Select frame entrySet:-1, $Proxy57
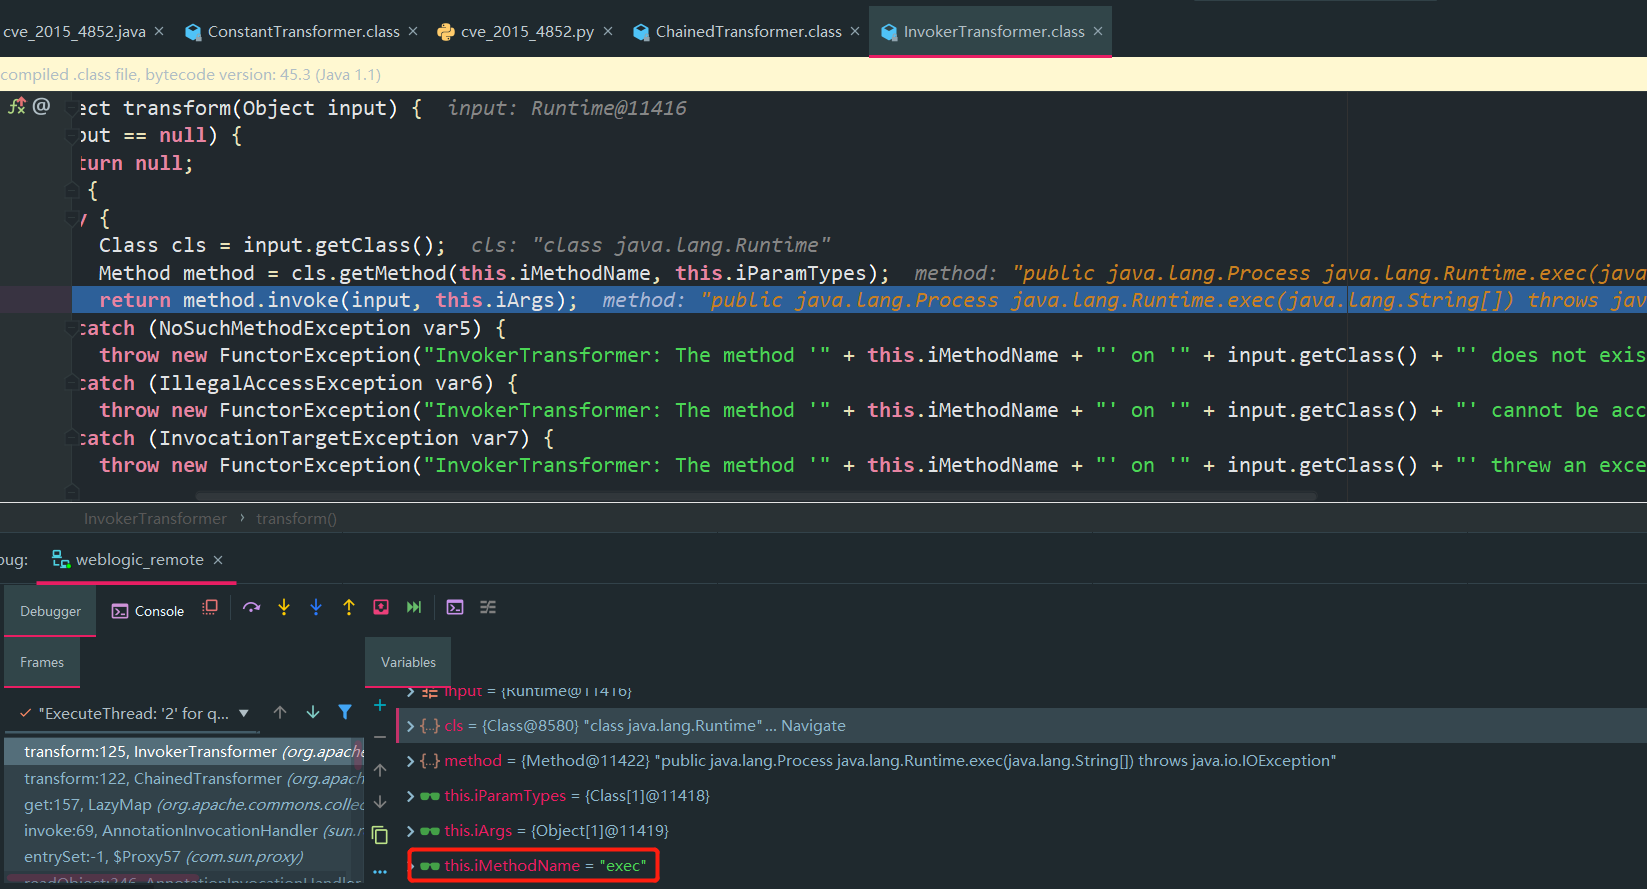The height and width of the screenshot is (889, 1647). pos(185,856)
